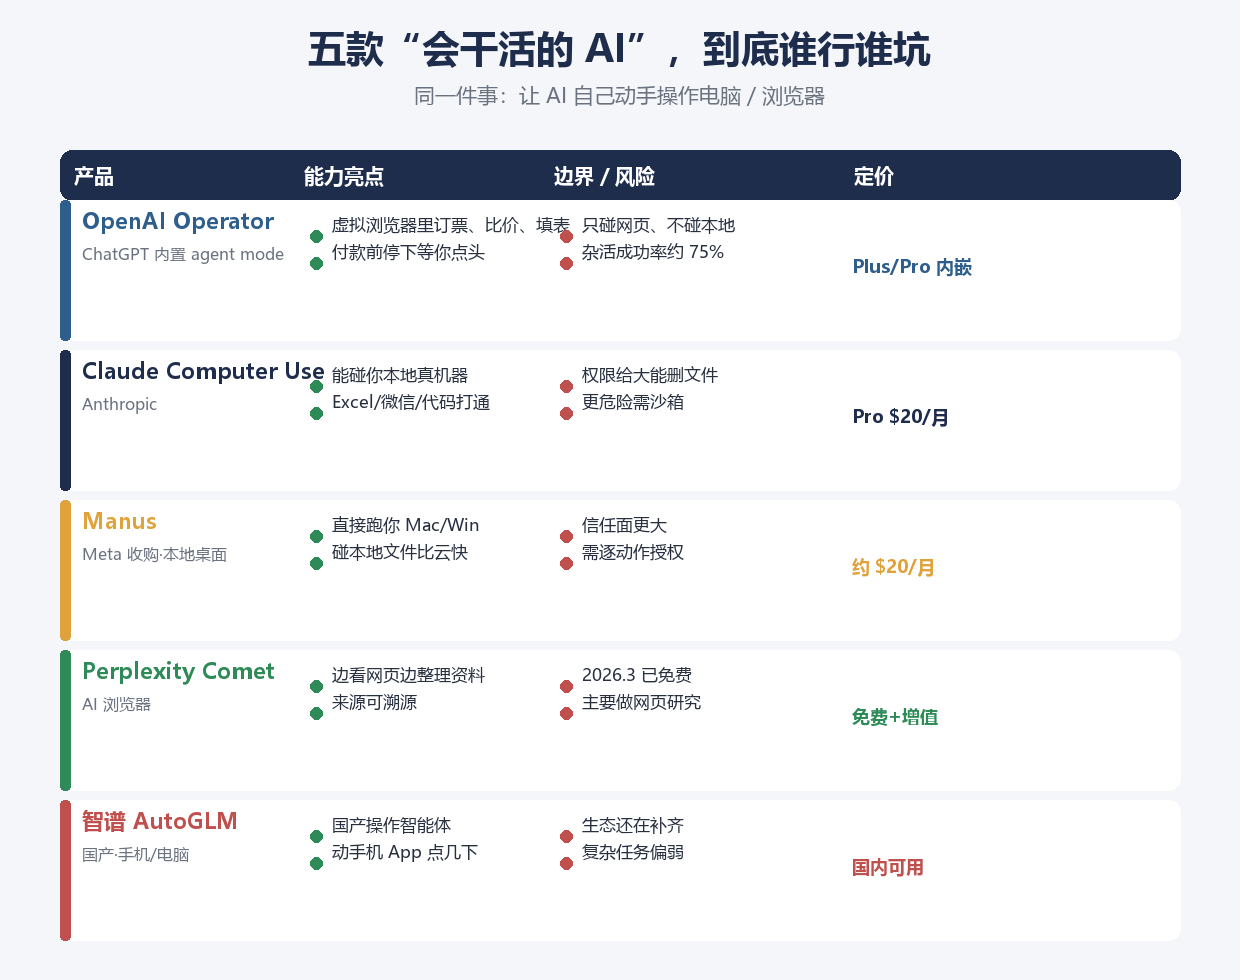Click green bullet beside 付款前停下等你点头
Viewport: 1240px width, 980px height.
coord(316,263)
